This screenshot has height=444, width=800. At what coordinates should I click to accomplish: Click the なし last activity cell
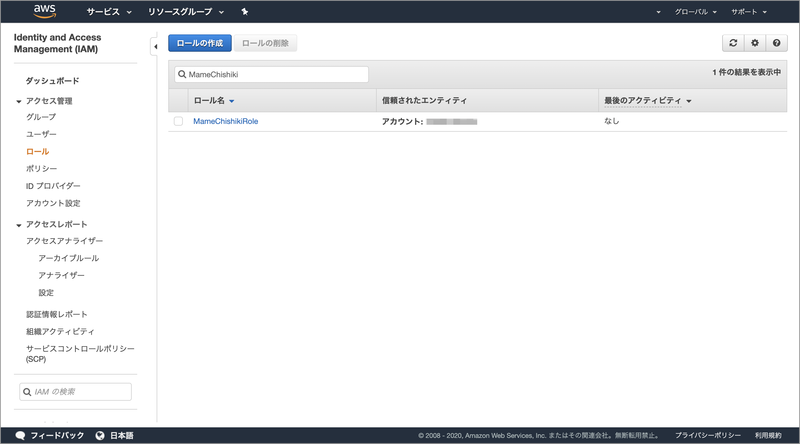[612, 121]
